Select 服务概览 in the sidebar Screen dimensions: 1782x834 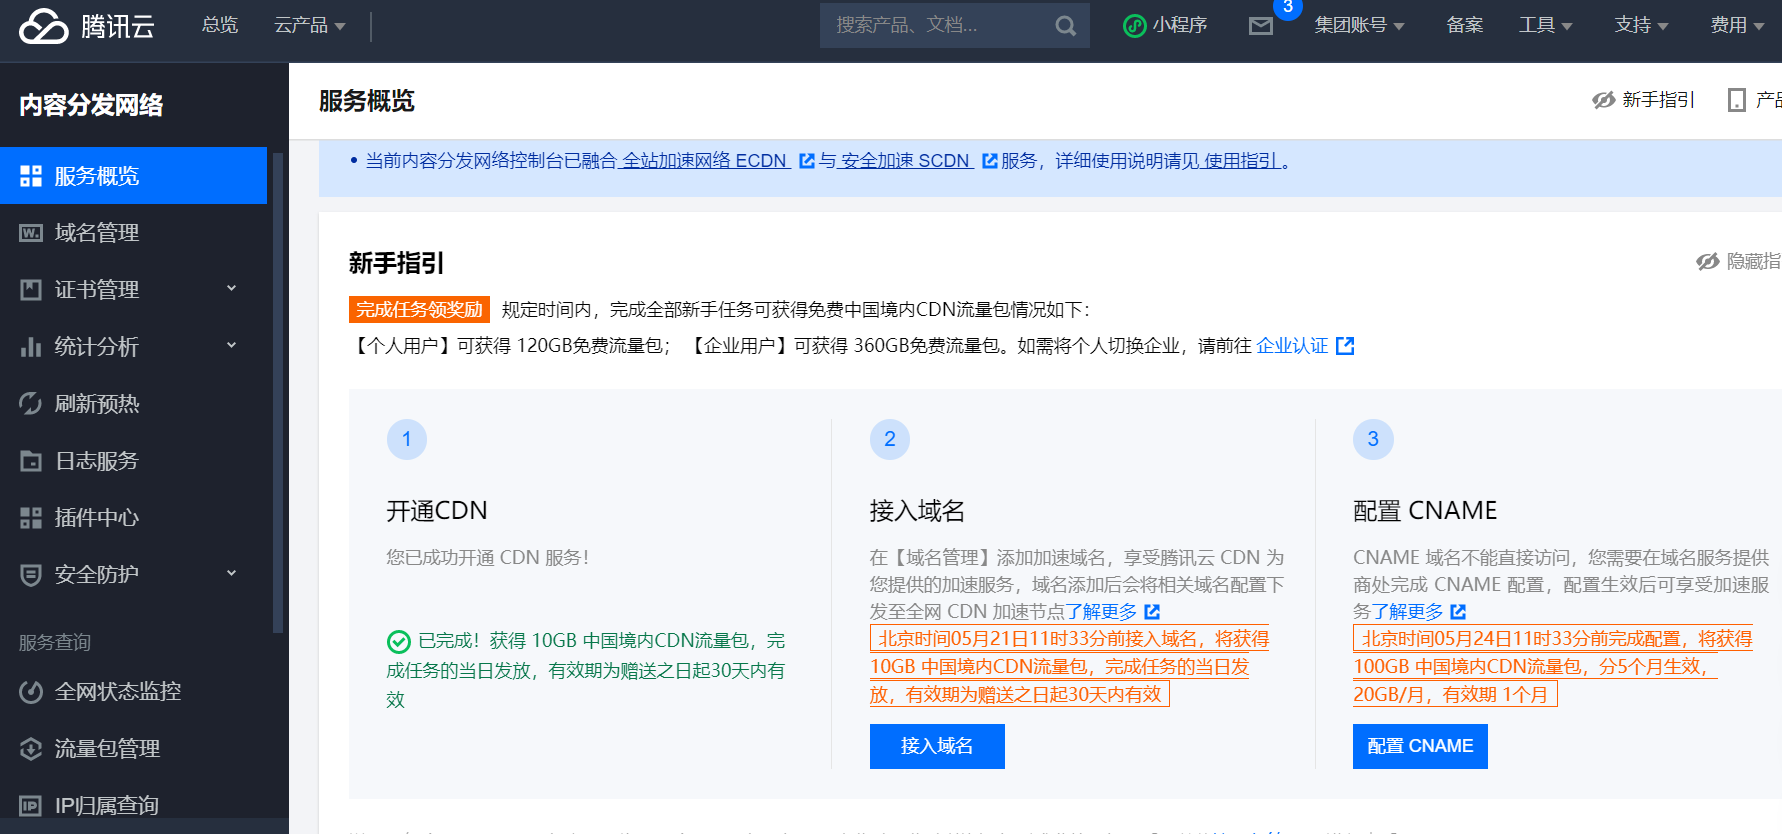click(134, 176)
